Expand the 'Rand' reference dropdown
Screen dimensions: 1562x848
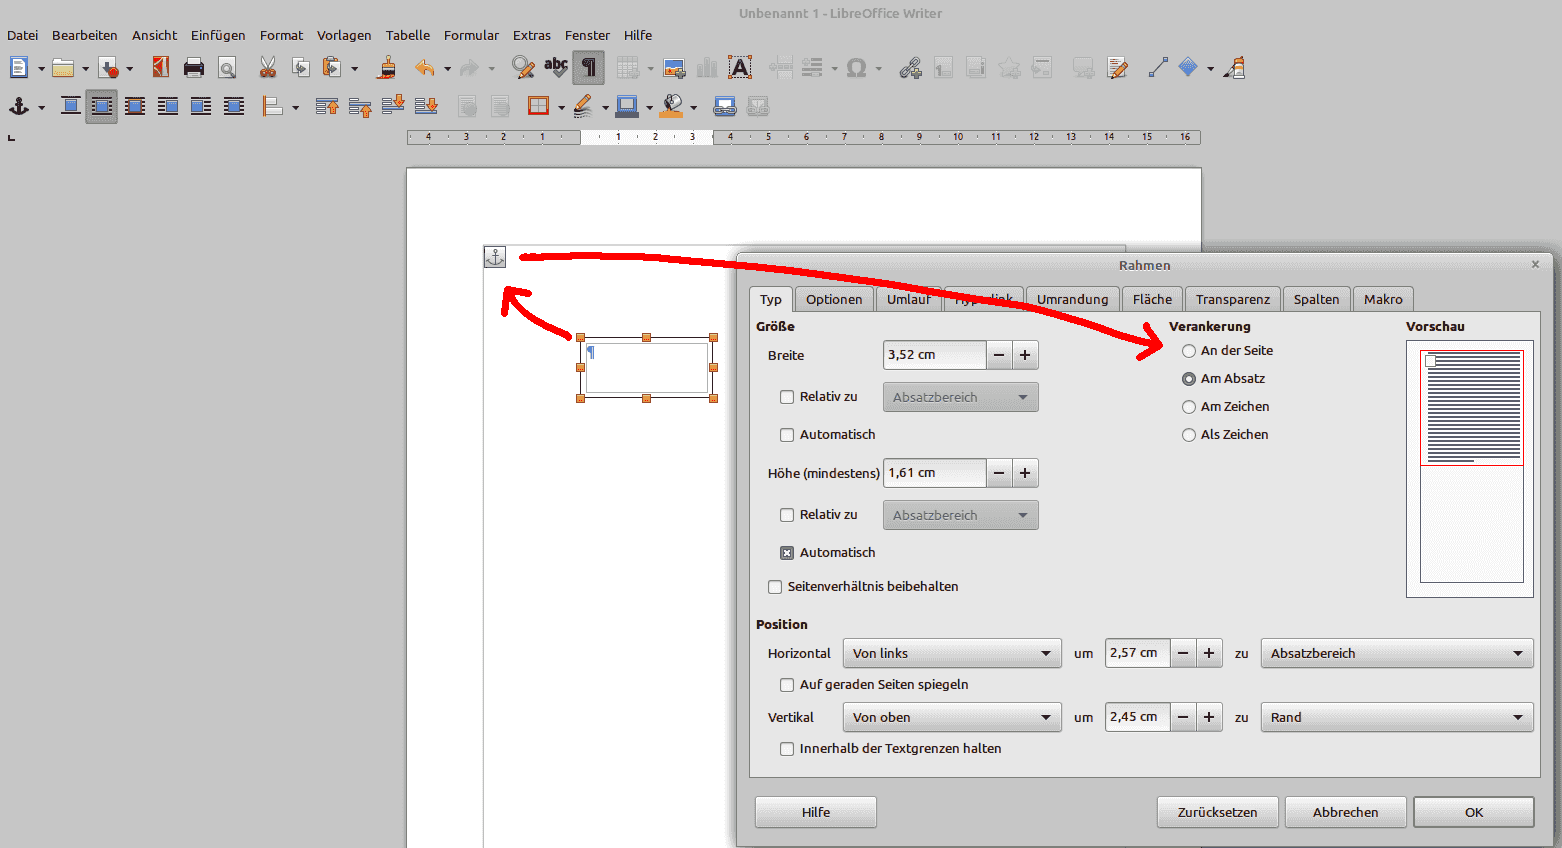[1396, 718]
